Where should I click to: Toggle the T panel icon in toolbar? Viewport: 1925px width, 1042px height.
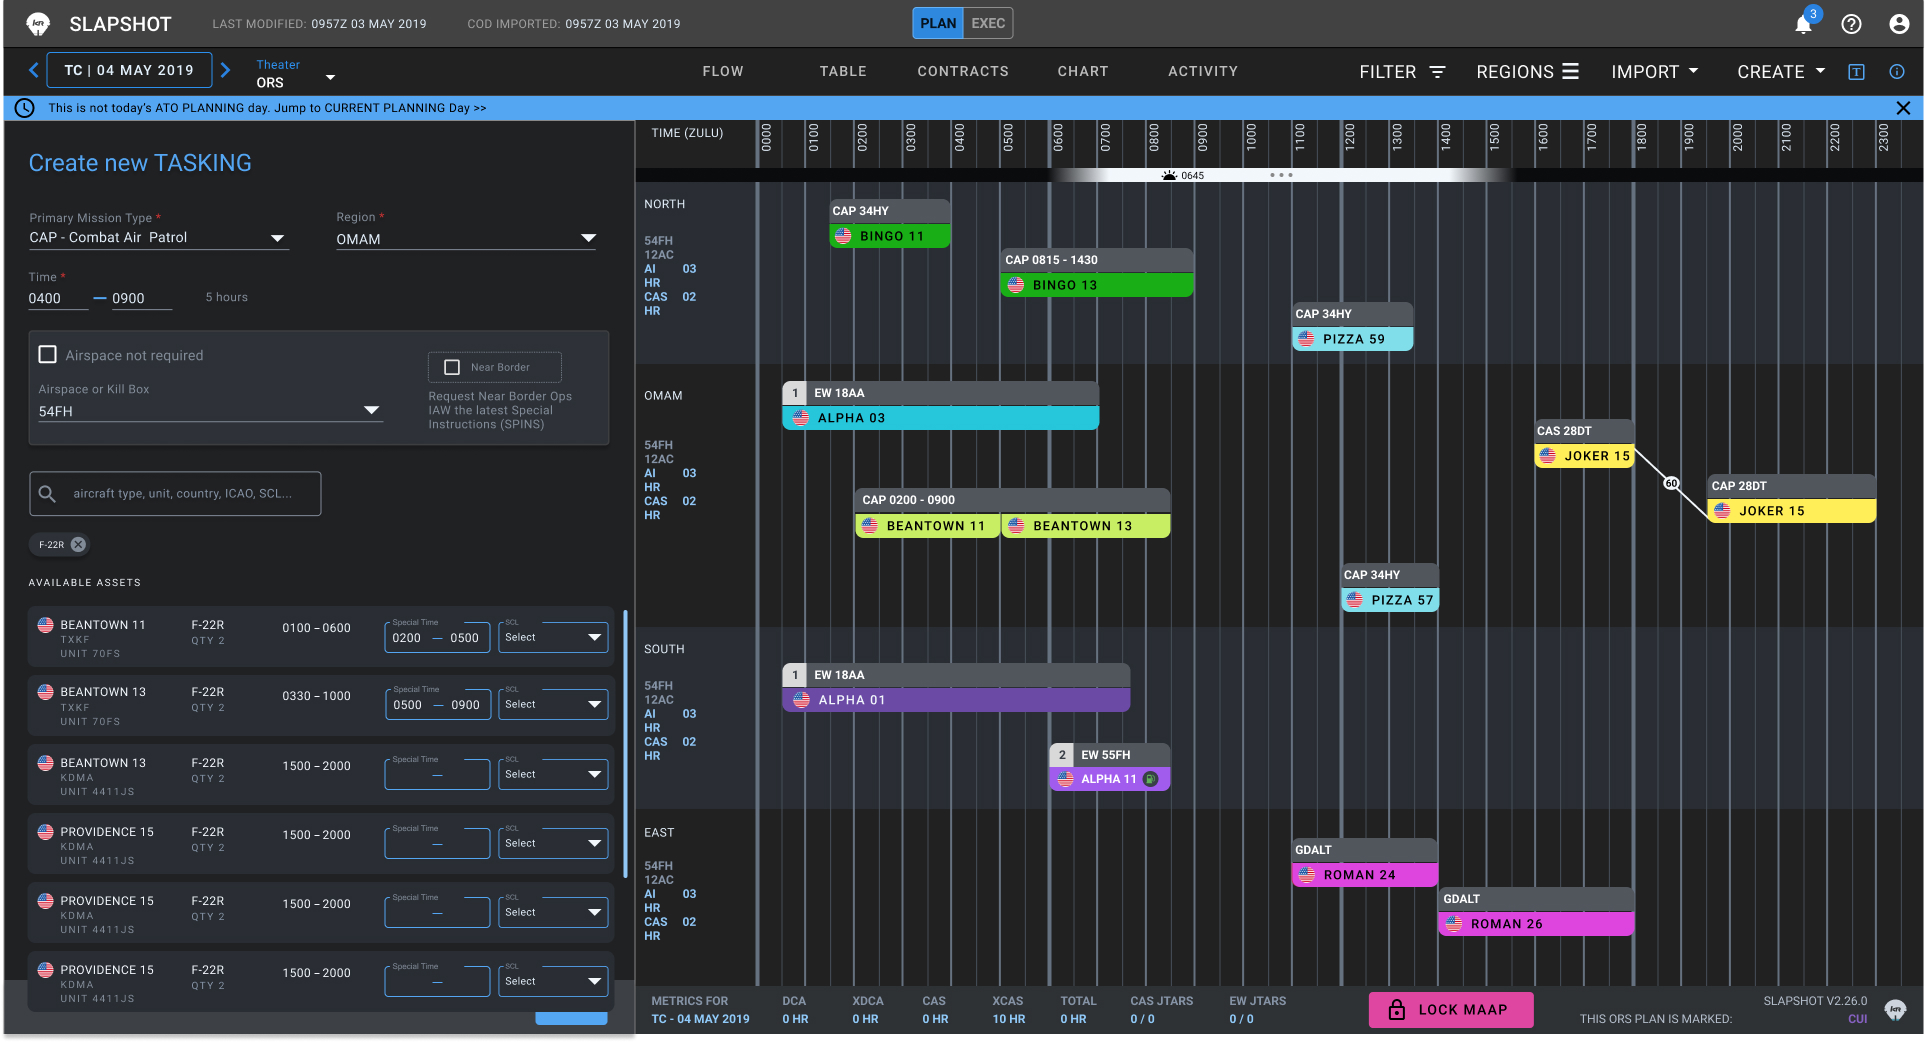tap(1856, 72)
